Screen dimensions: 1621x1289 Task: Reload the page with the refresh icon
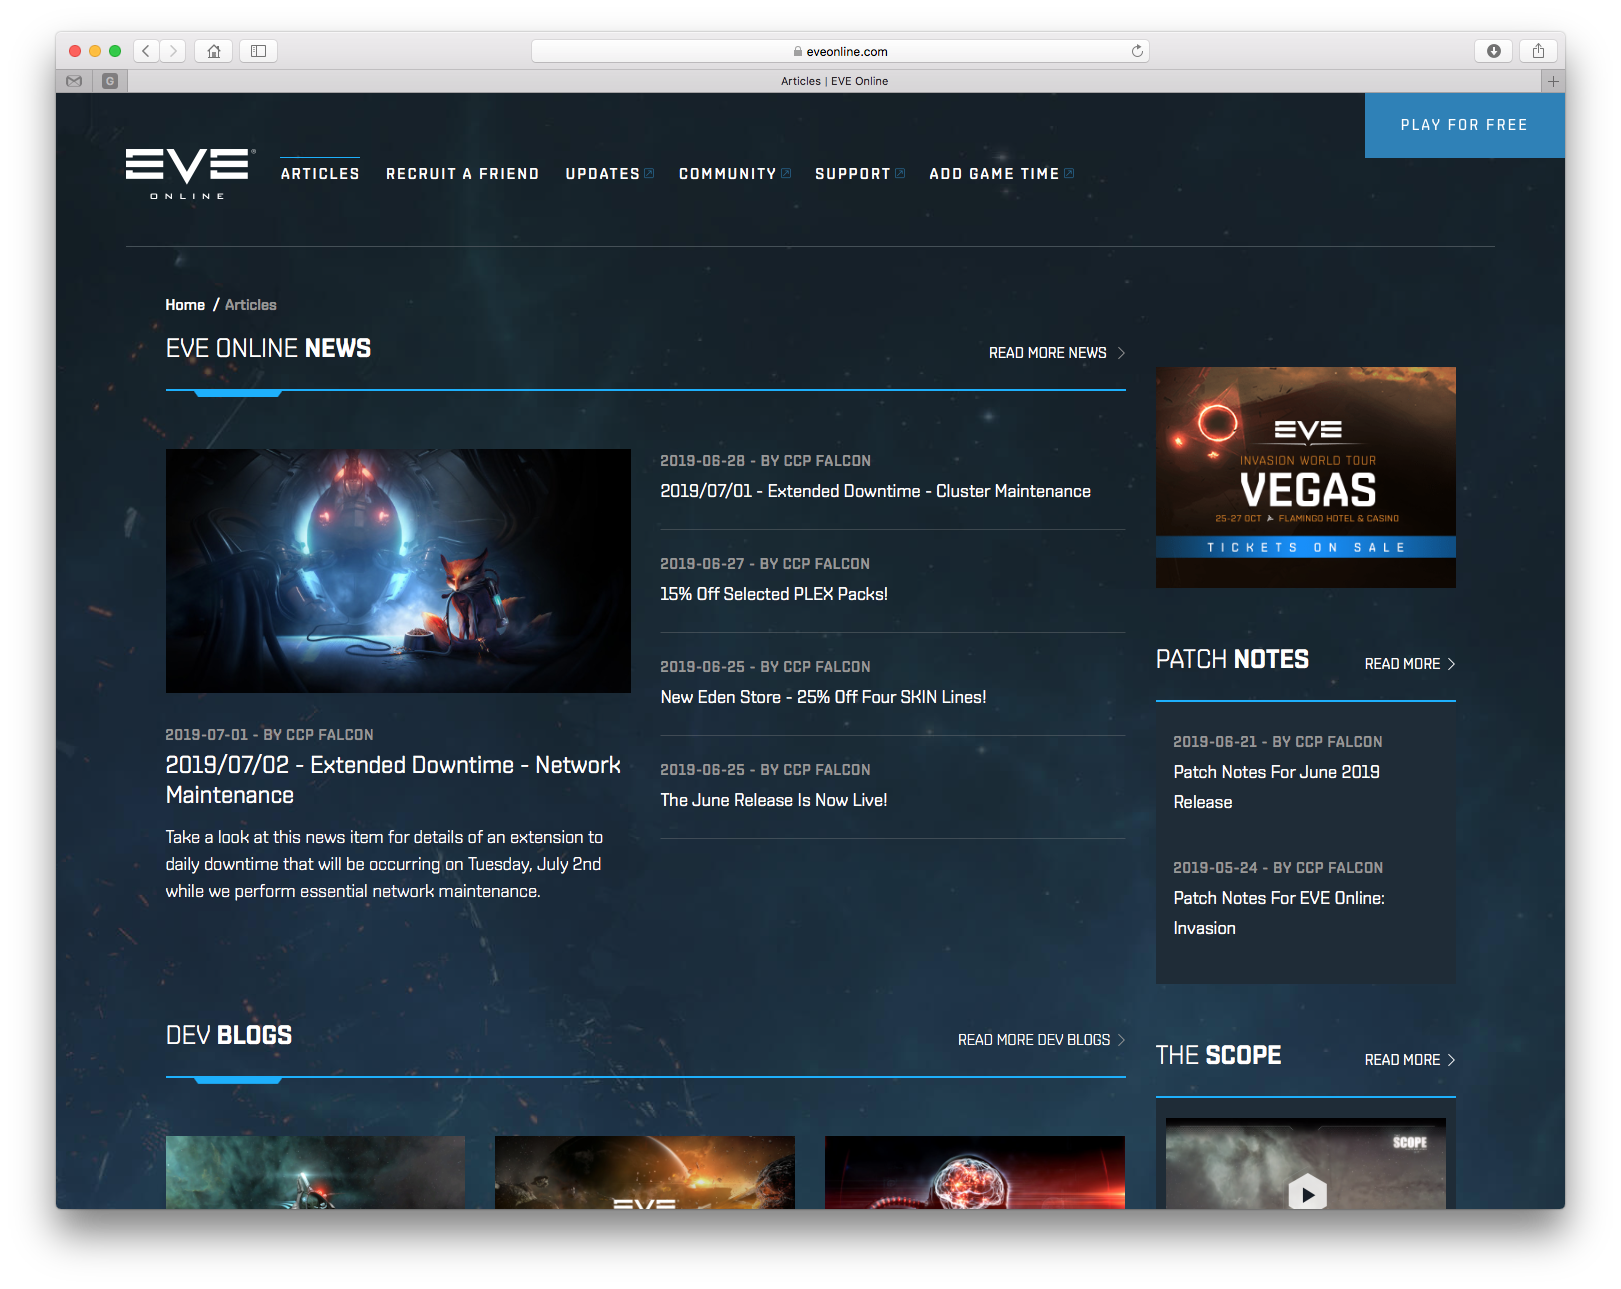[x=1137, y=51]
